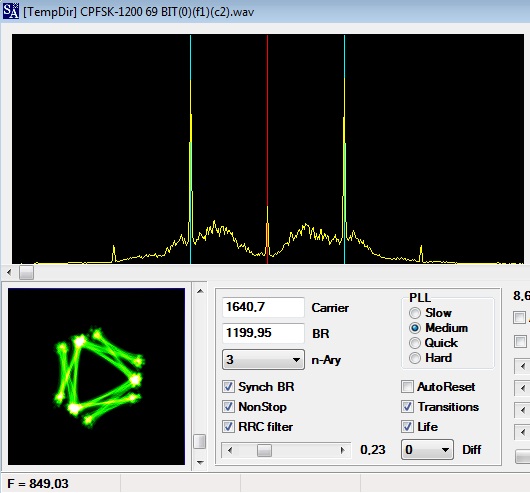Click the RRC filter slider left arrow
Image resolution: width=530 pixels, height=493 pixels.
(230, 450)
